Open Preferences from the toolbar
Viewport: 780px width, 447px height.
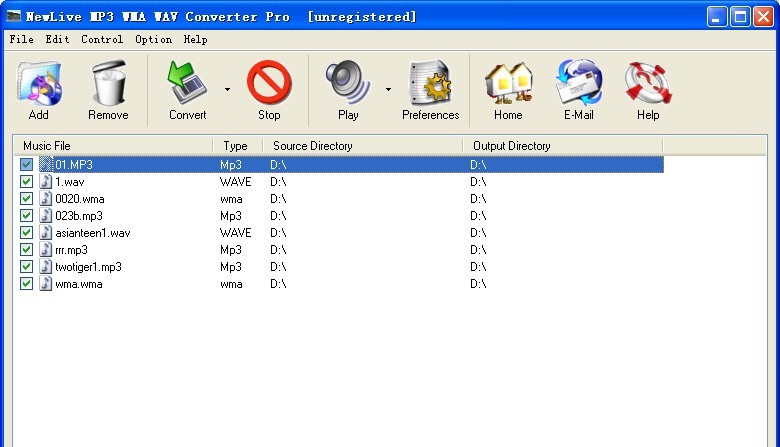click(x=430, y=90)
